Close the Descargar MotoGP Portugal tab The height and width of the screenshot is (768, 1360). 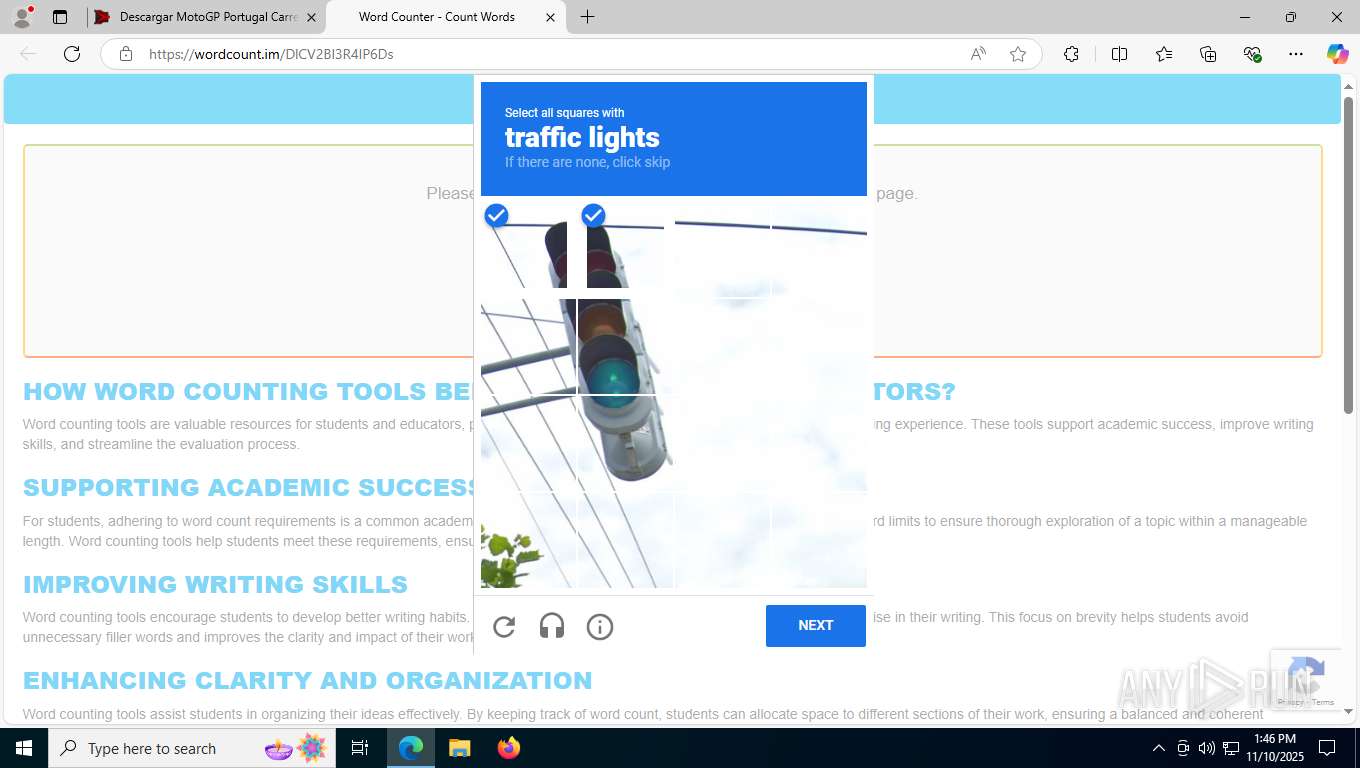(x=311, y=17)
